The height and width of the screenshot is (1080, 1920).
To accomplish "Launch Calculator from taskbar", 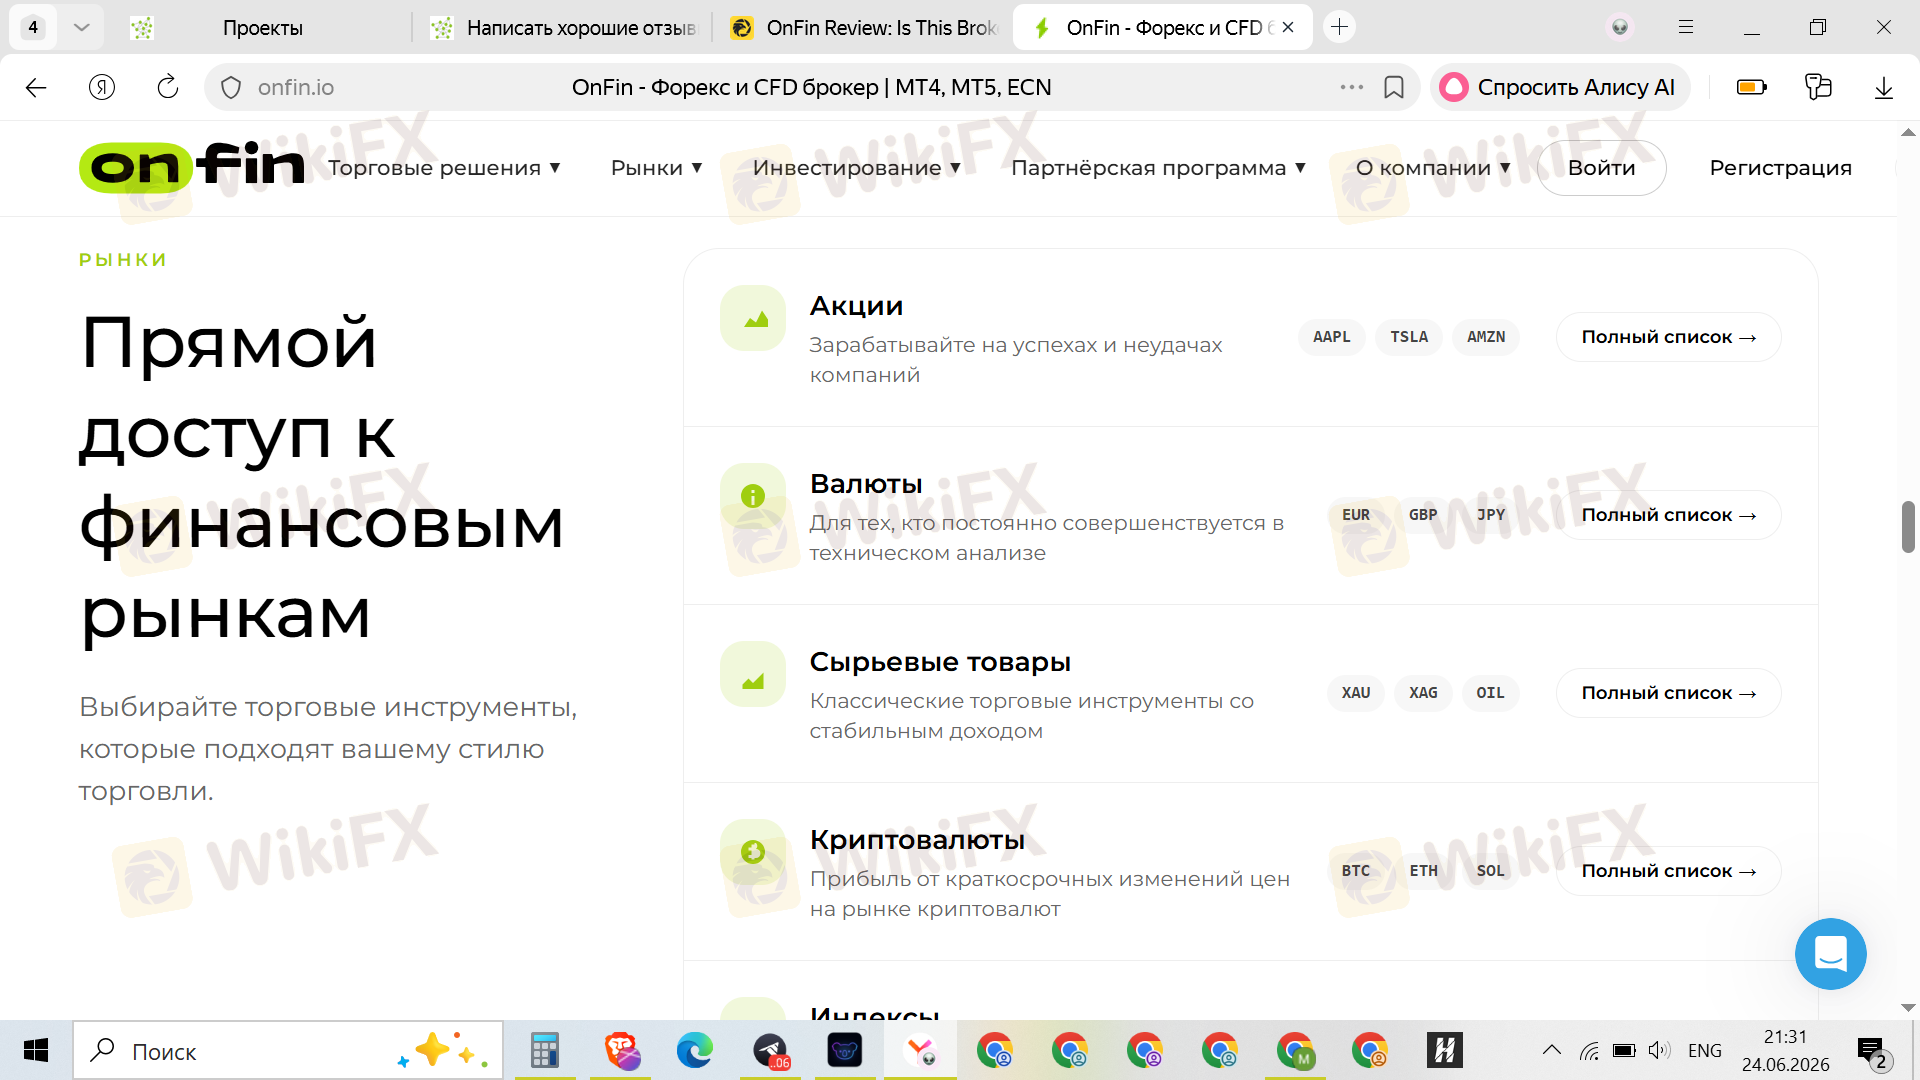I will [x=545, y=1050].
